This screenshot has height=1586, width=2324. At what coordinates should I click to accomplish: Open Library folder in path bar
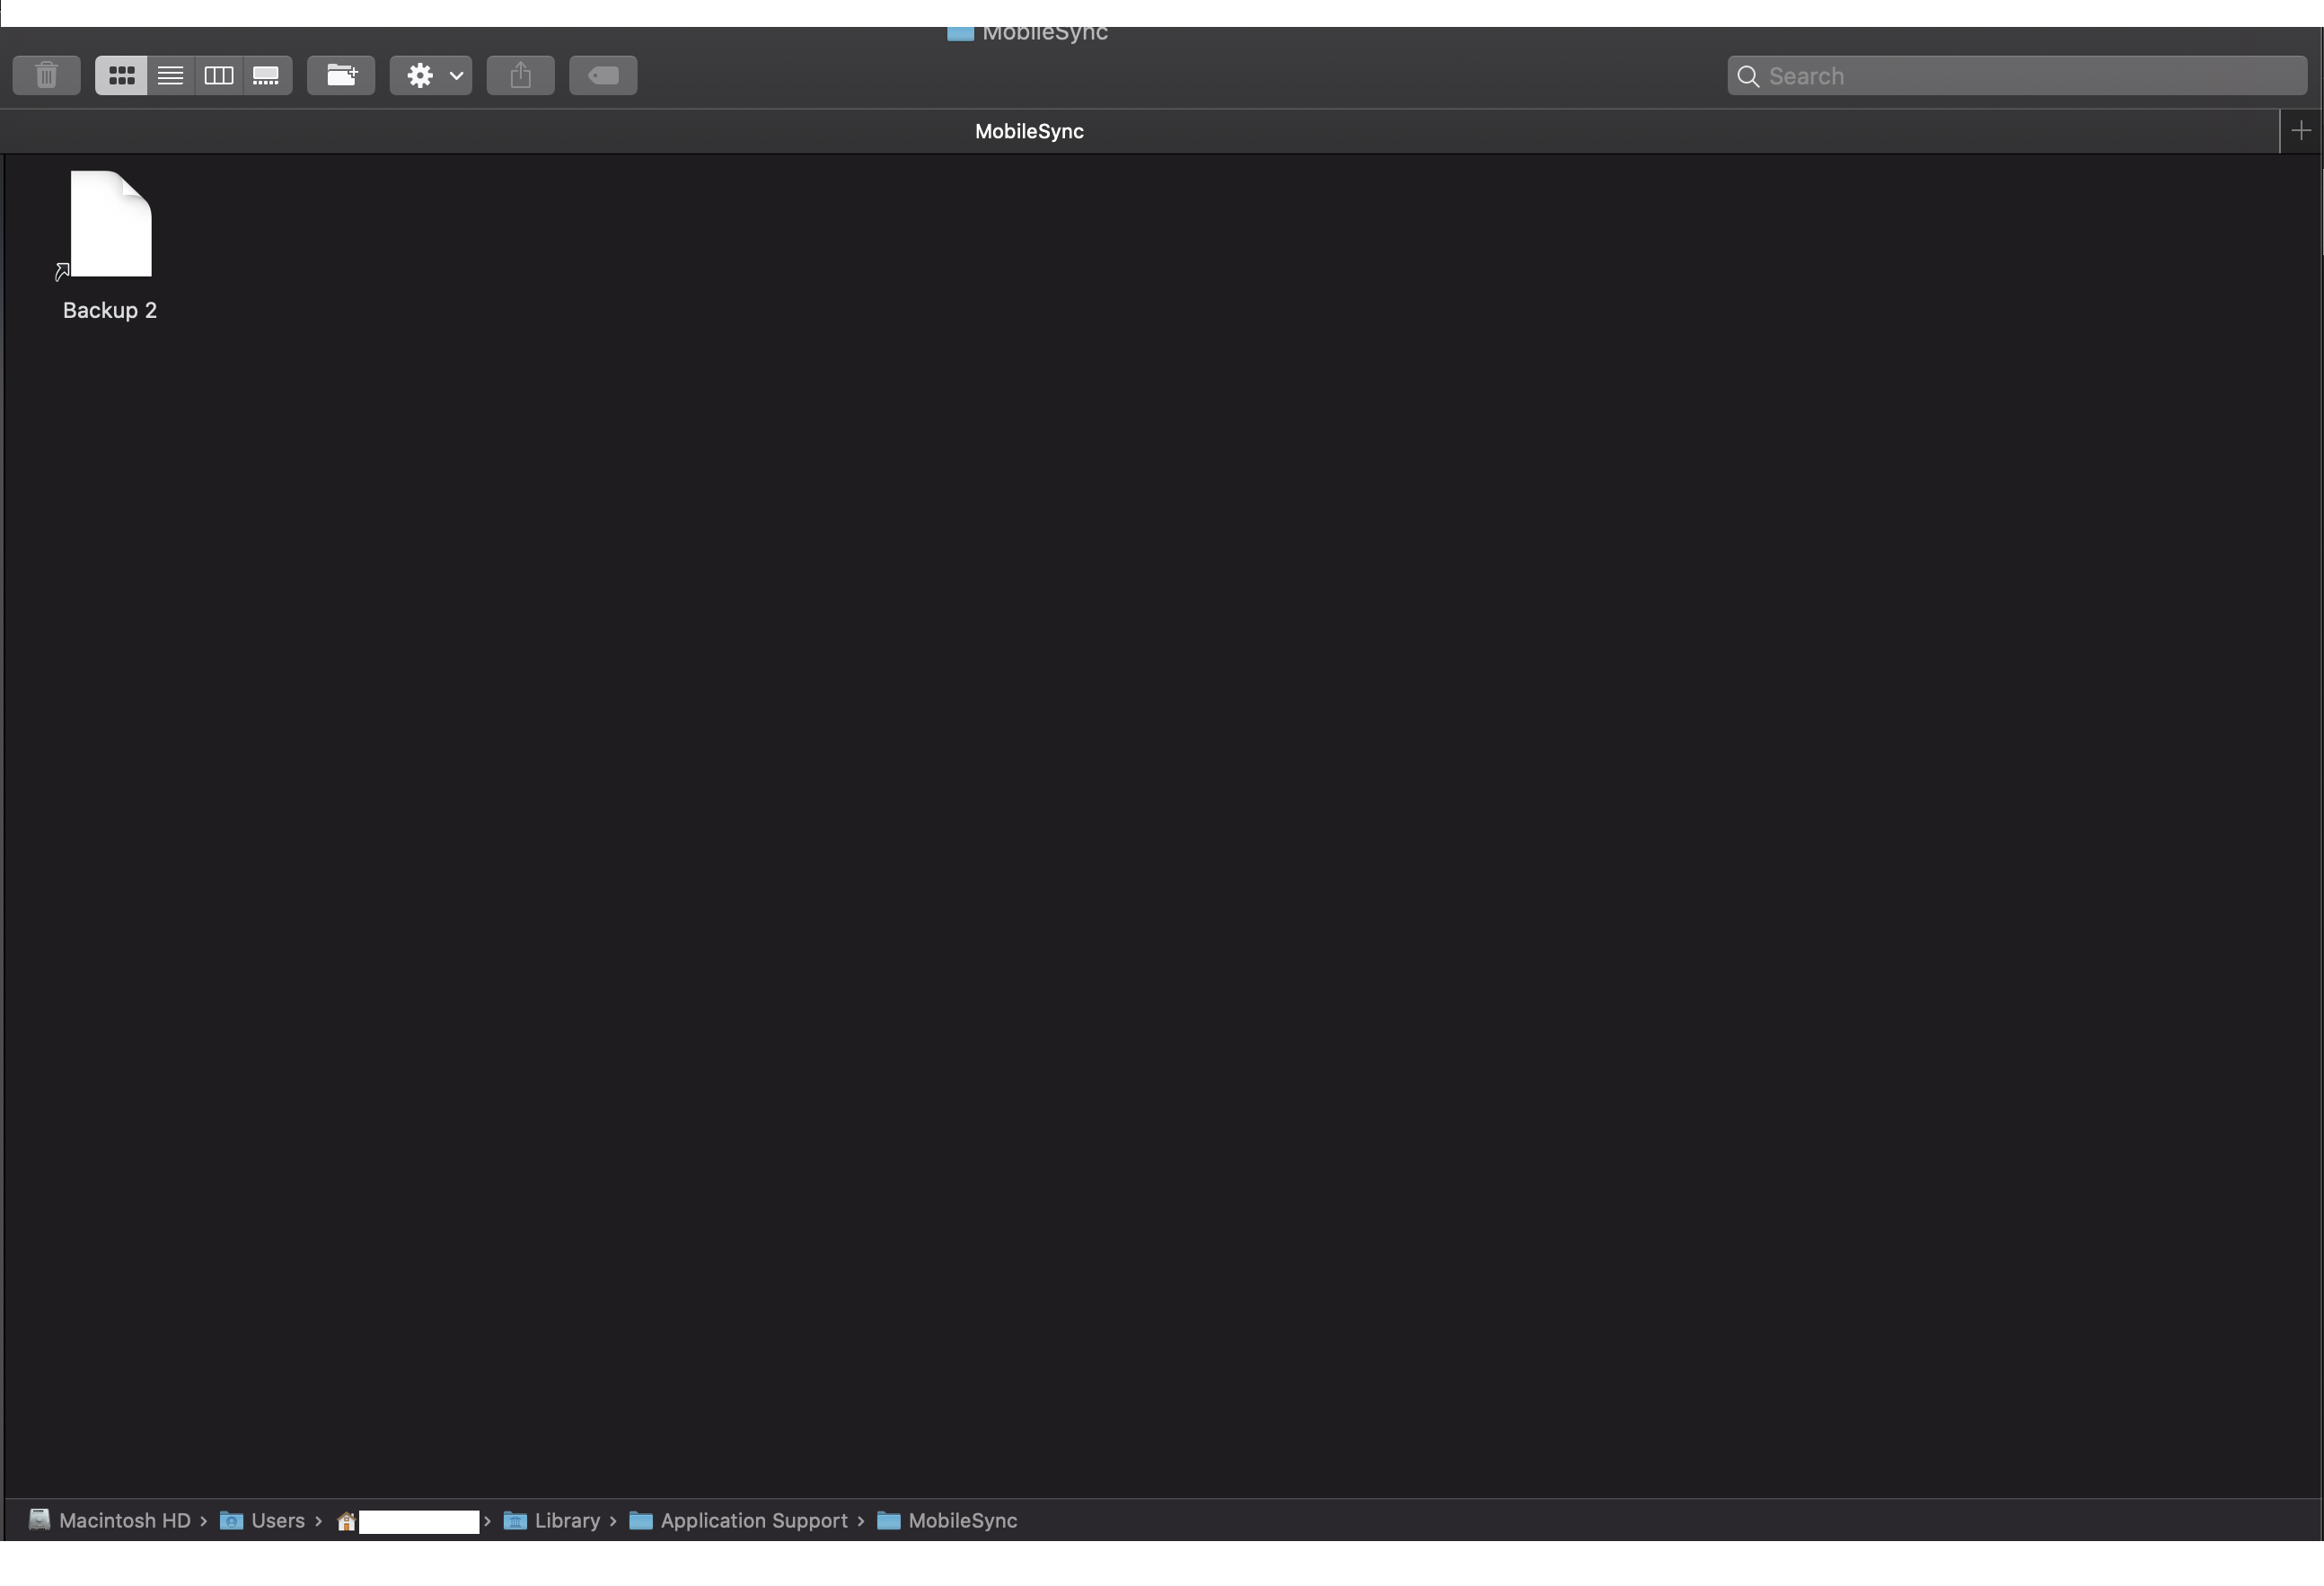tap(566, 1520)
